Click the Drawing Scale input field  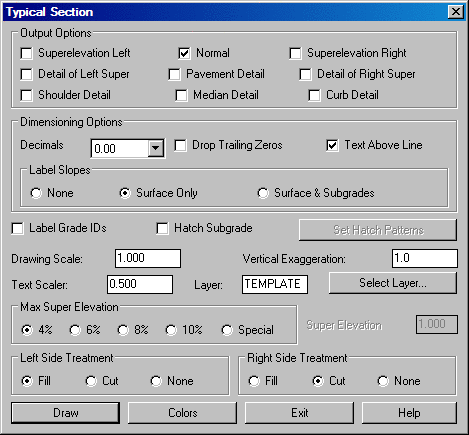pos(148,258)
